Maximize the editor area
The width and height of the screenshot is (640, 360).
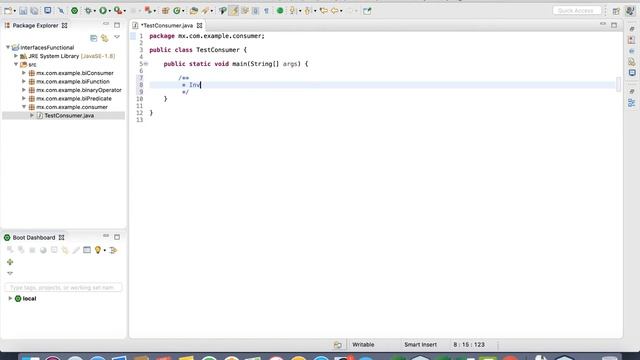(x=614, y=25)
